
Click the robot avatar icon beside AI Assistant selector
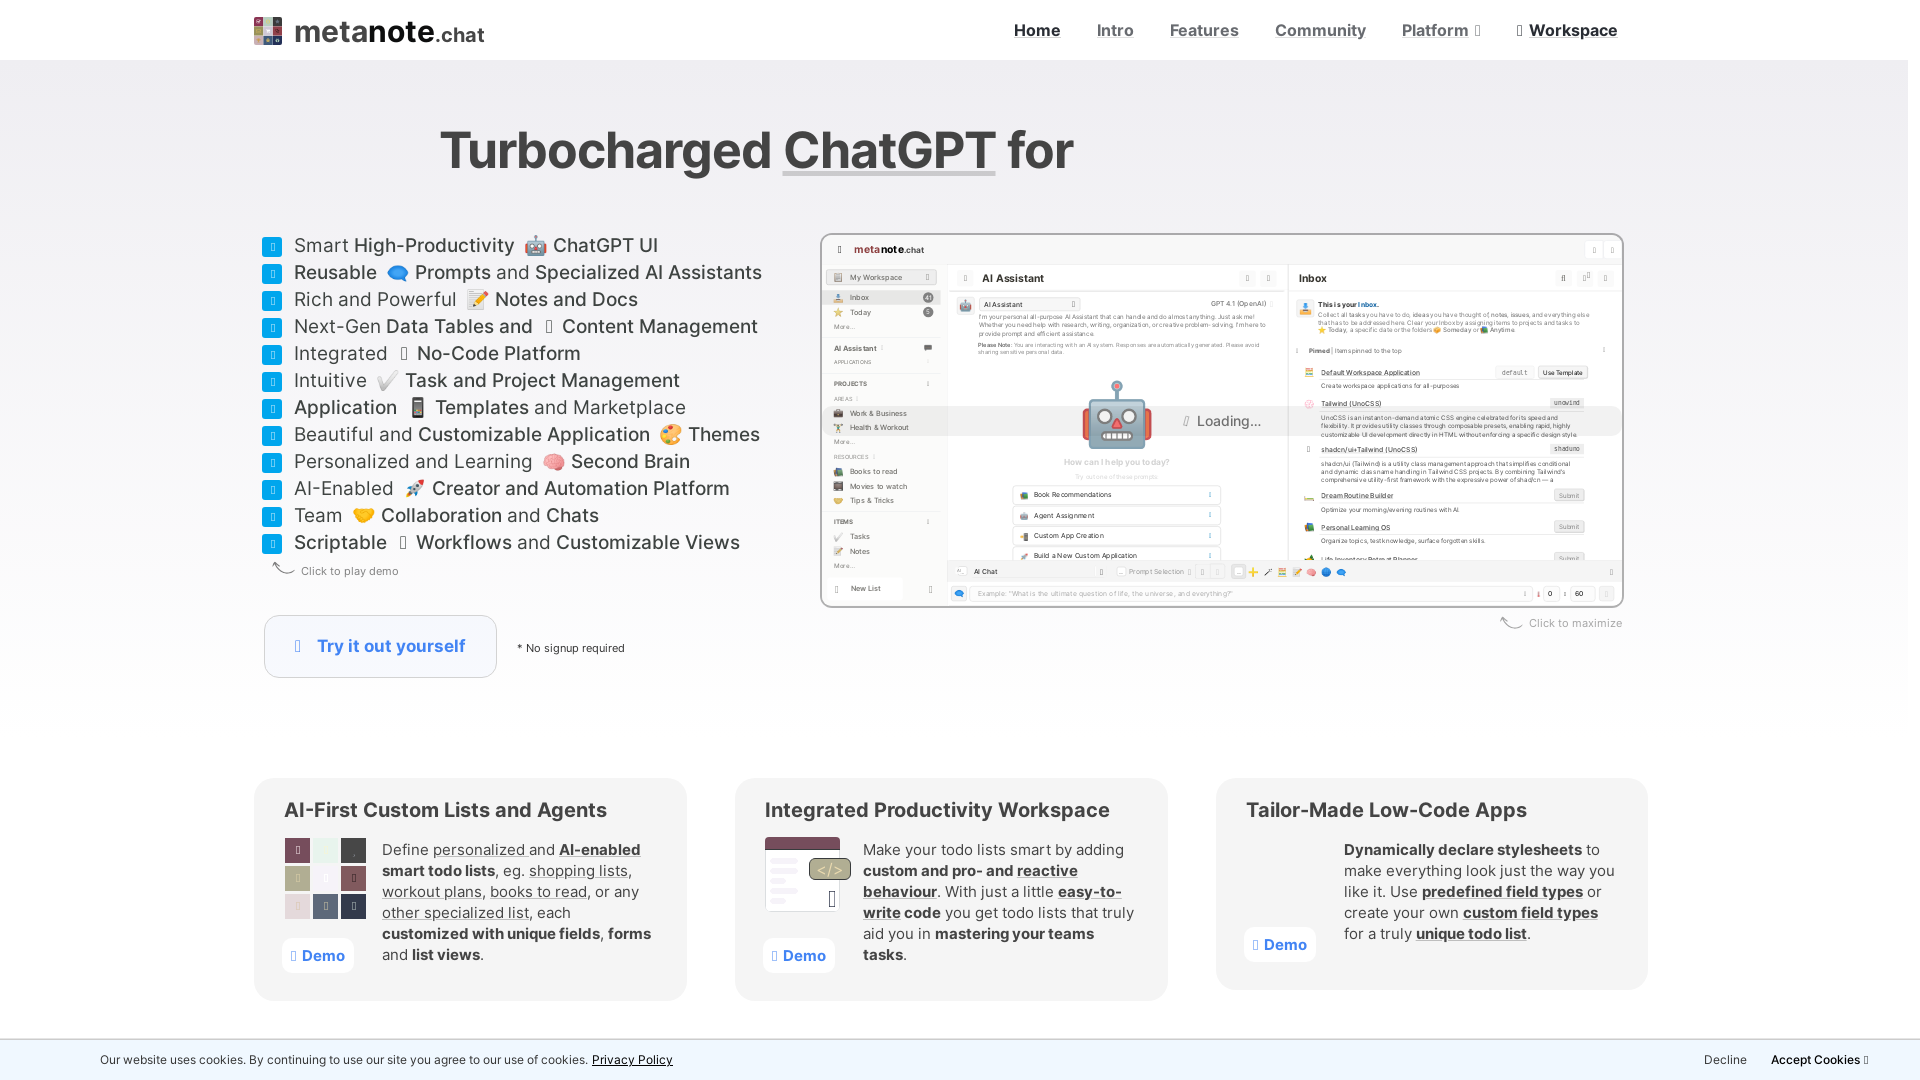[x=965, y=306]
